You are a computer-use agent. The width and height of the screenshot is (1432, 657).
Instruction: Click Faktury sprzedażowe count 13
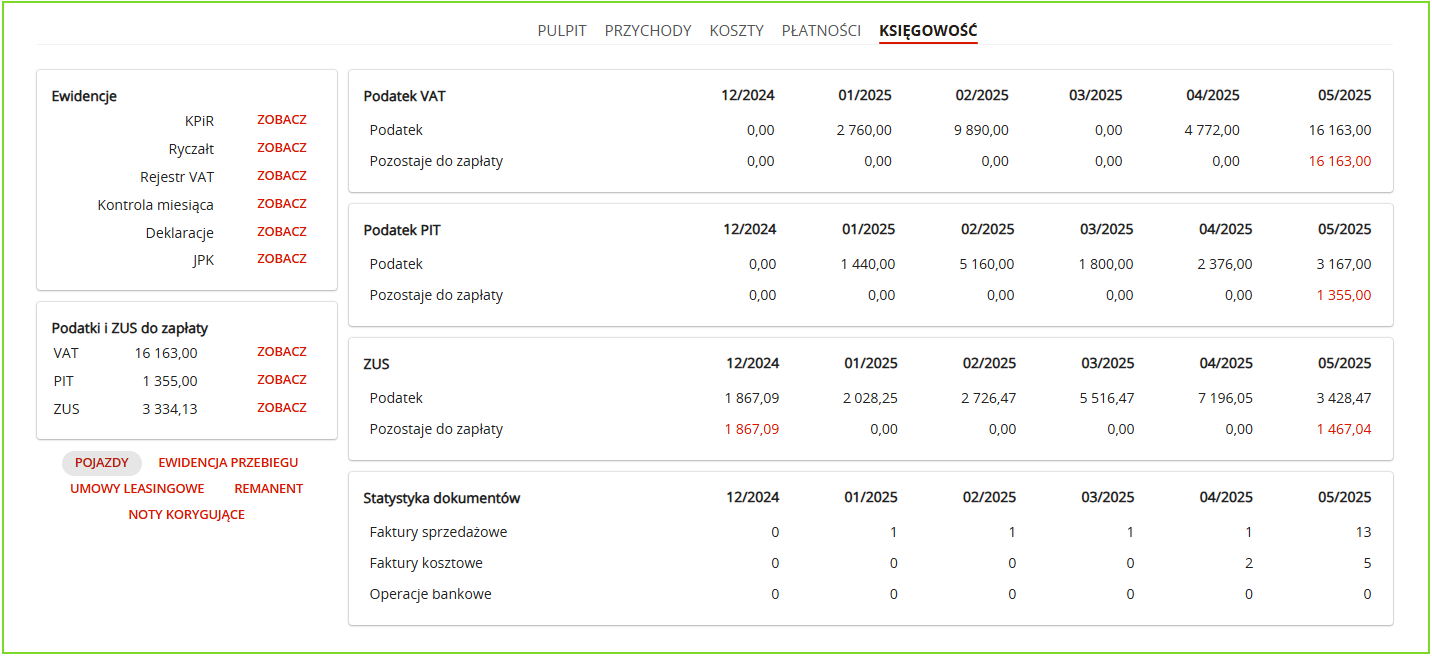1364,532
